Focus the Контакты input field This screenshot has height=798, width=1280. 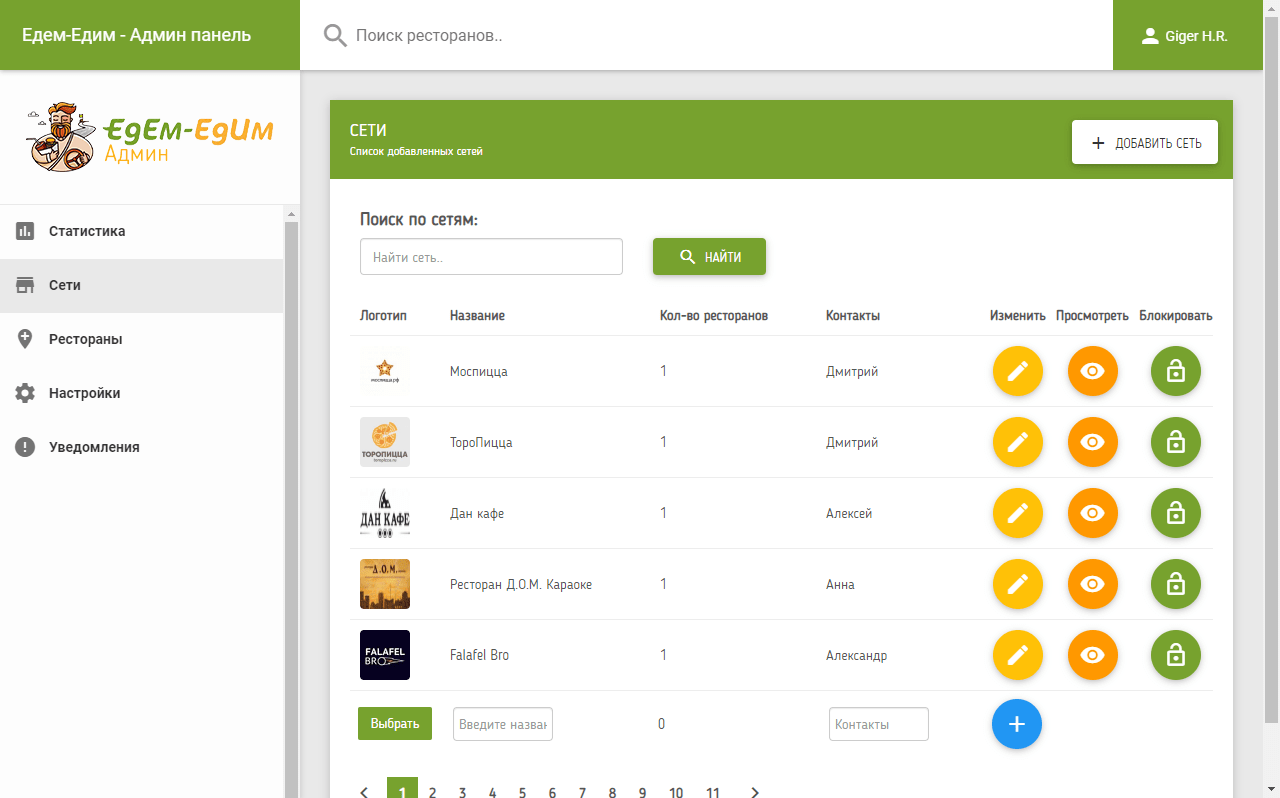point(879,724)
